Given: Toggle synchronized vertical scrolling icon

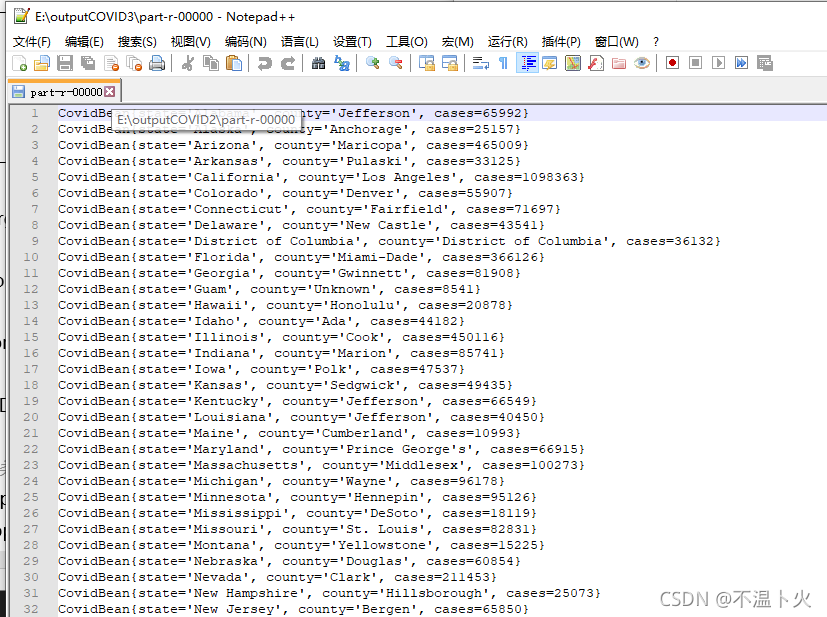Looking at the screenshot, I should [x=427, y=63].
